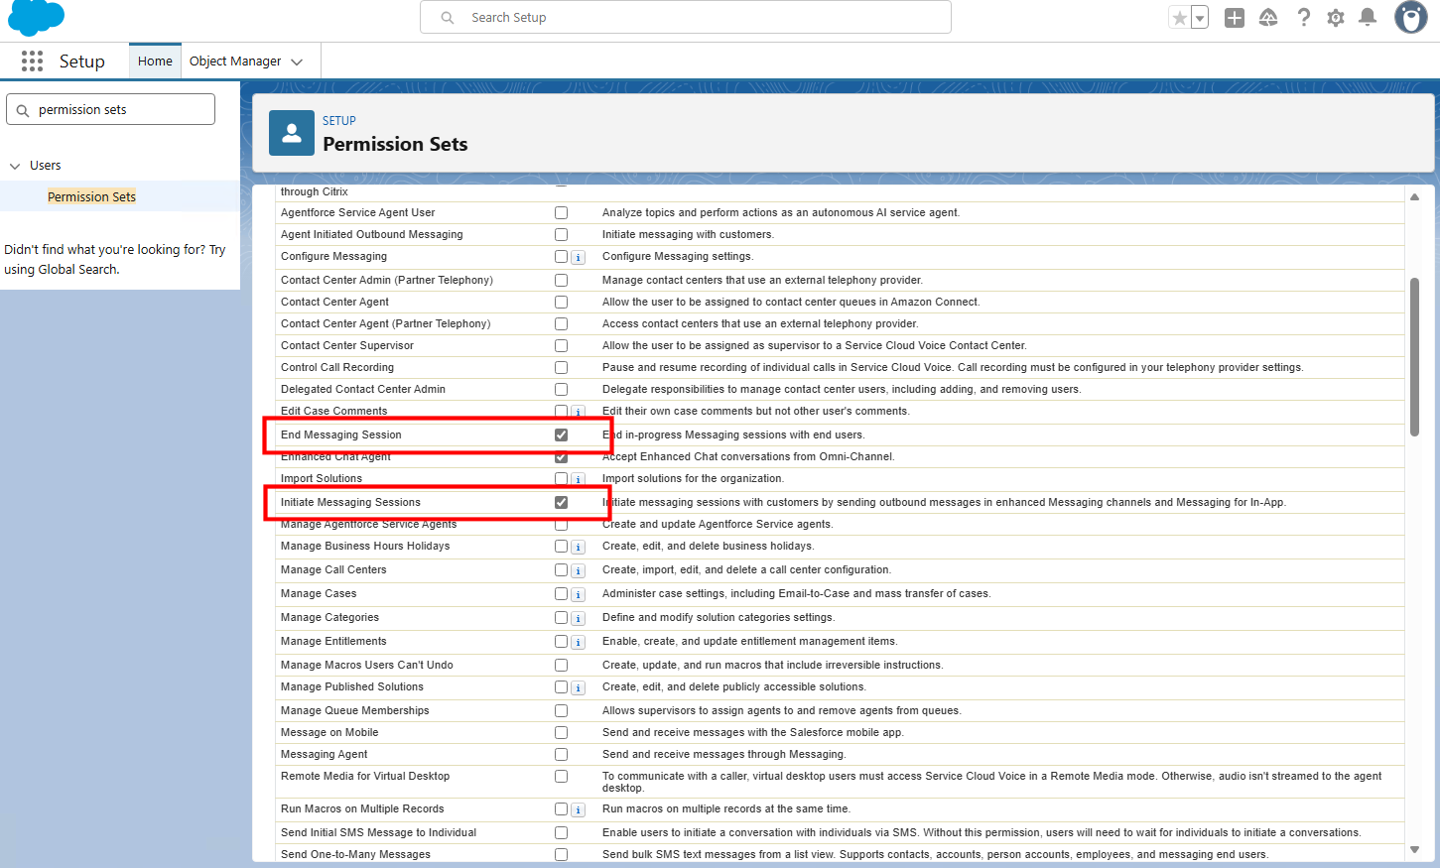Expand the Object Manager dropdown chevron
This screenshot has width=1440, height=868.
tap(297, 62)
